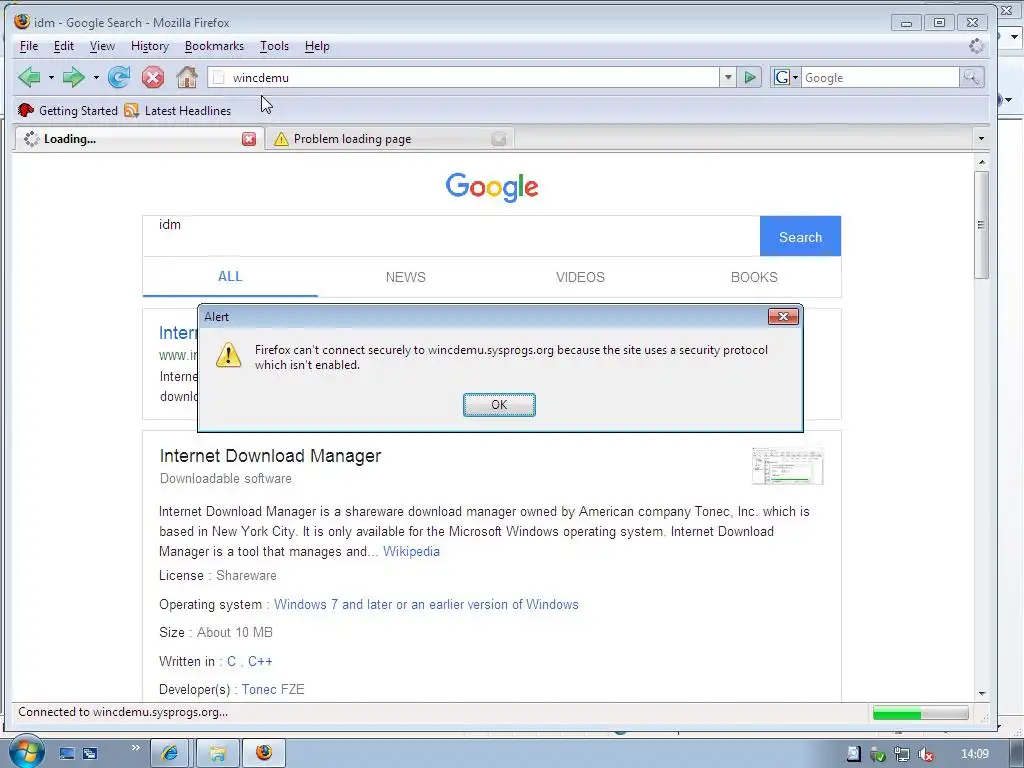Click the network tray icon
This screenshot has height=768, width=1024.
(901, 754)
